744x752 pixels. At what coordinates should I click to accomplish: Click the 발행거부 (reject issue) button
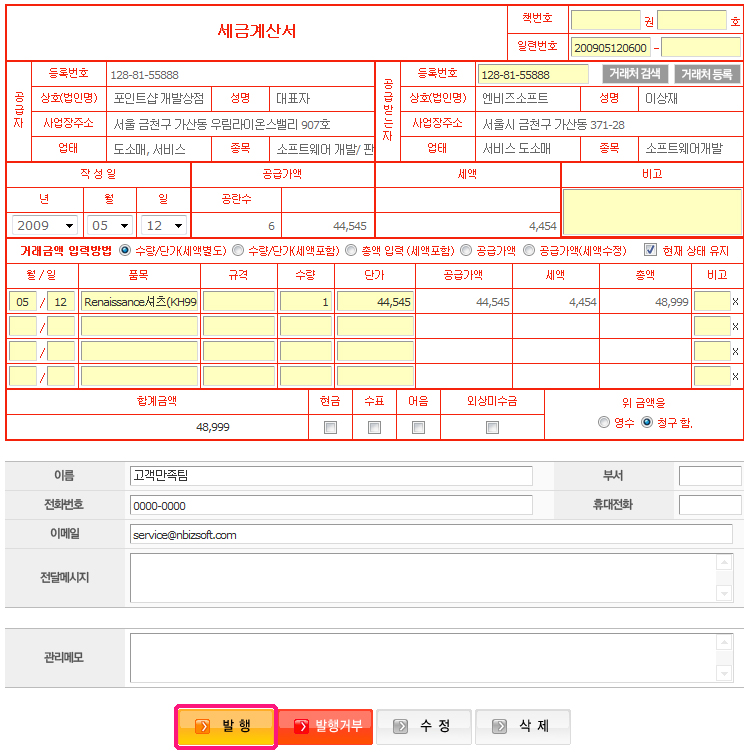[x=325, y=726]
